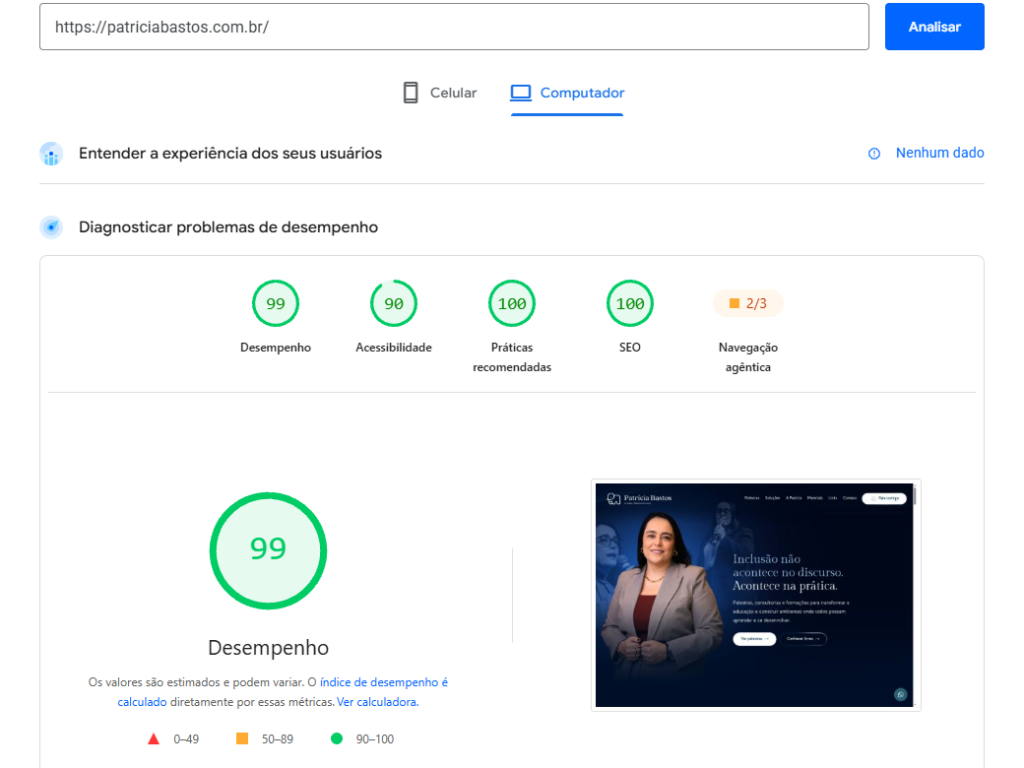Viewport: 1024px width, 768px height.
Task: Click the performance diagnostics section icon
Action: (x=51, y=227)
